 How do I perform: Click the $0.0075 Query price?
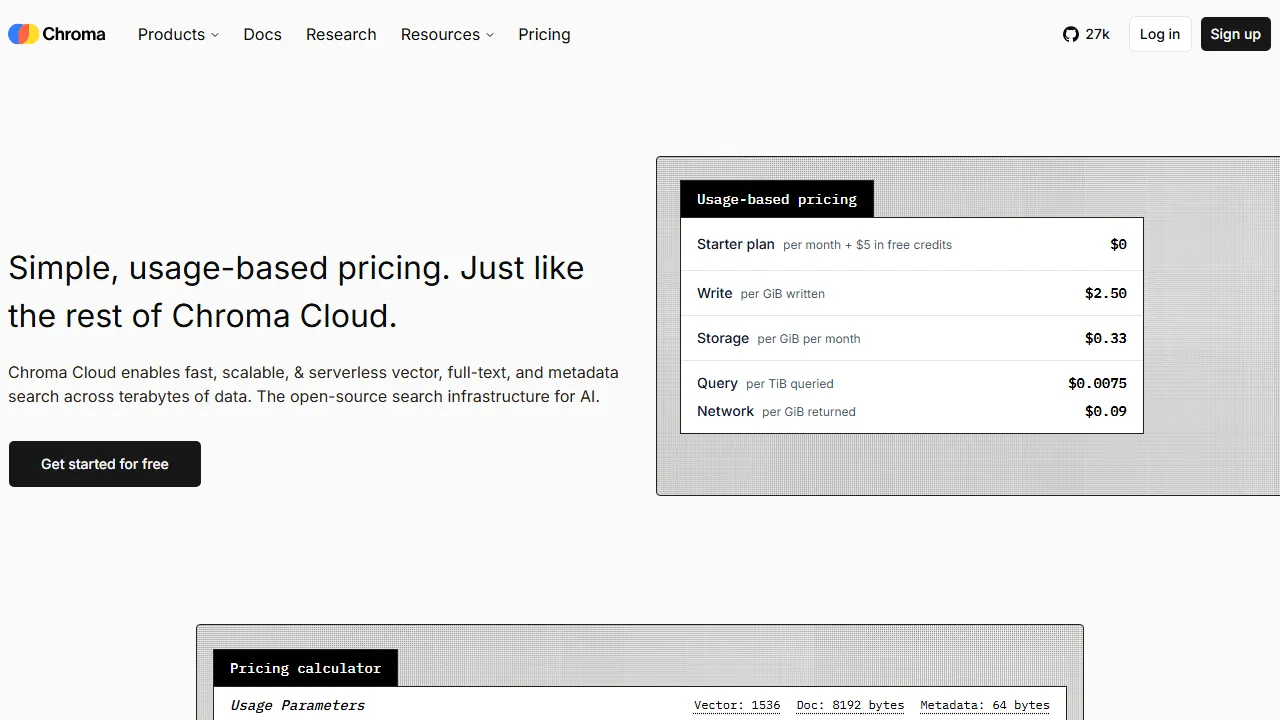(1097, 383)
